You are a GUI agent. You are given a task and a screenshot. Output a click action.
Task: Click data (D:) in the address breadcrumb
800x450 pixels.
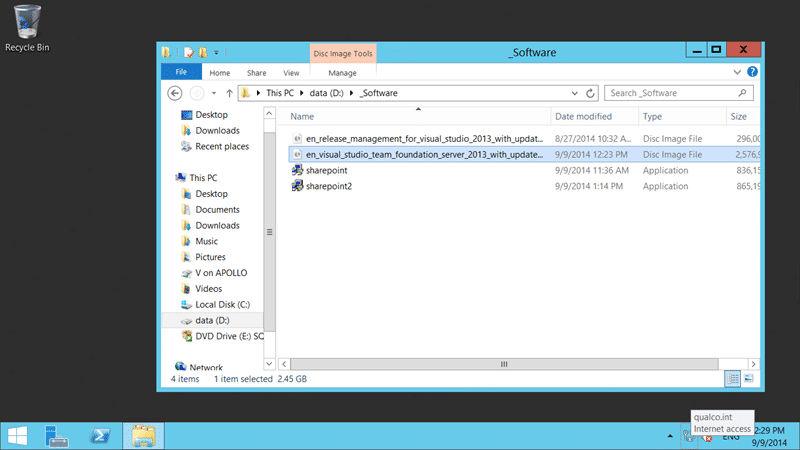327,93
